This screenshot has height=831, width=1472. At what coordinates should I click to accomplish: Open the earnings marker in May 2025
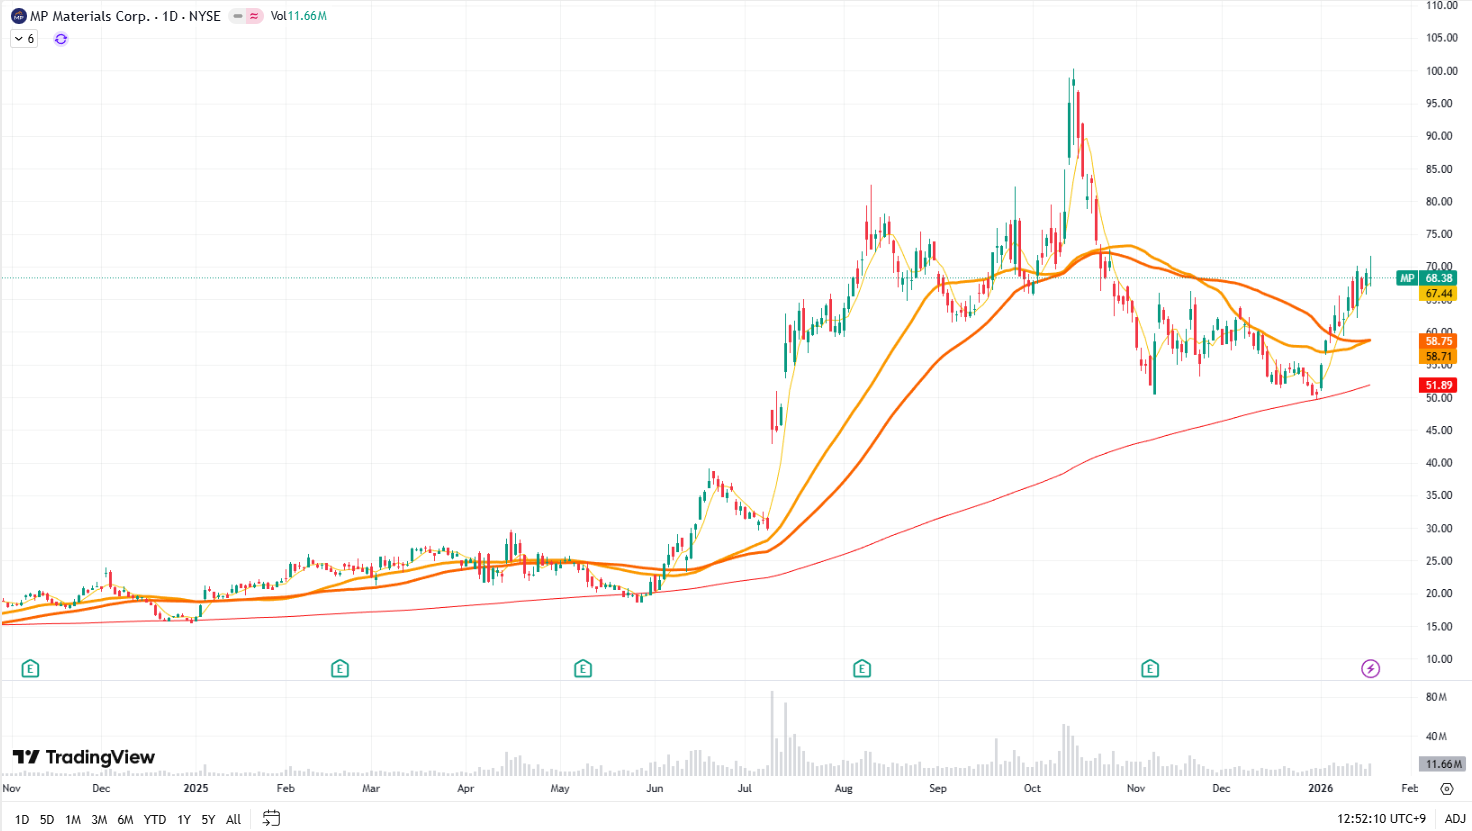(583, 668)
